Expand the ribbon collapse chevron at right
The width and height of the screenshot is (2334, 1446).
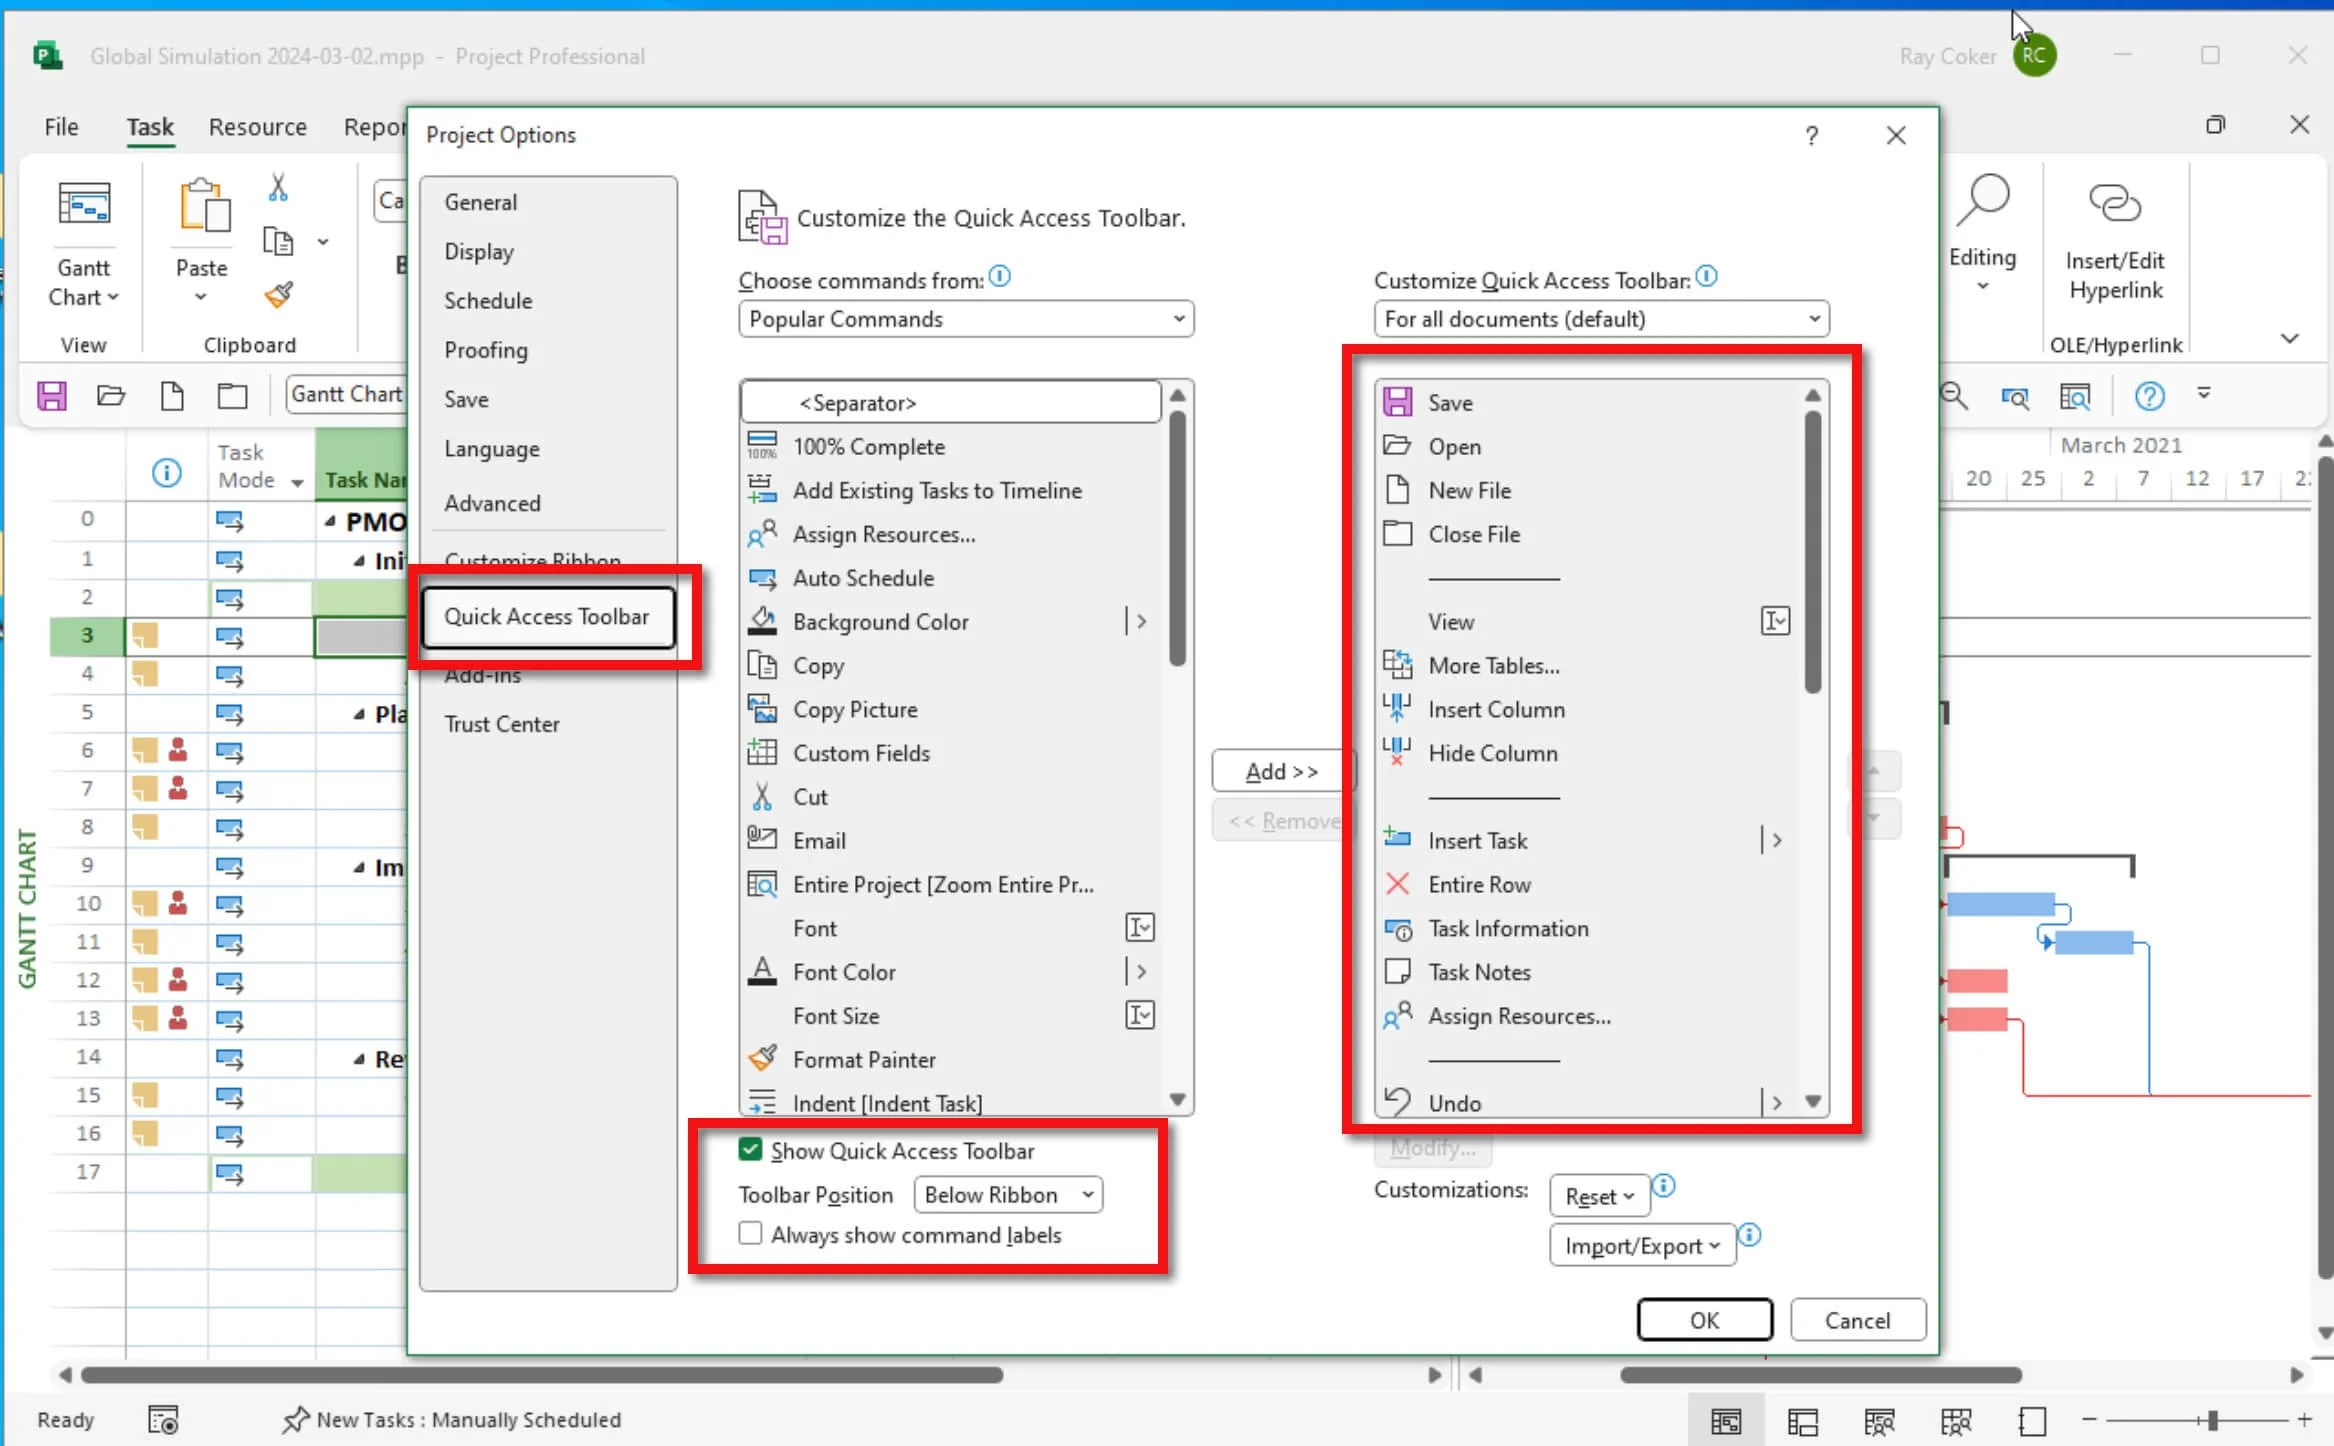[2289, 338]
